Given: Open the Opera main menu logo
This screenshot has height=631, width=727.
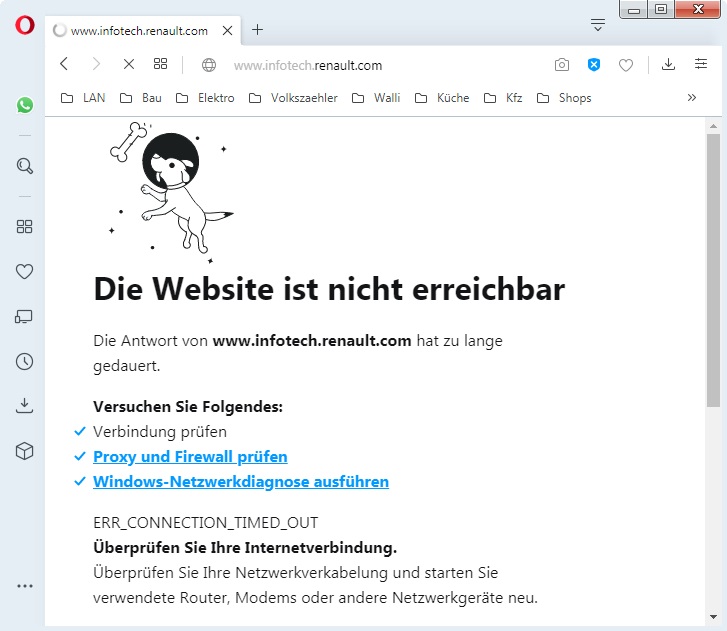Looking at the screenshot, I should (25, 25).
